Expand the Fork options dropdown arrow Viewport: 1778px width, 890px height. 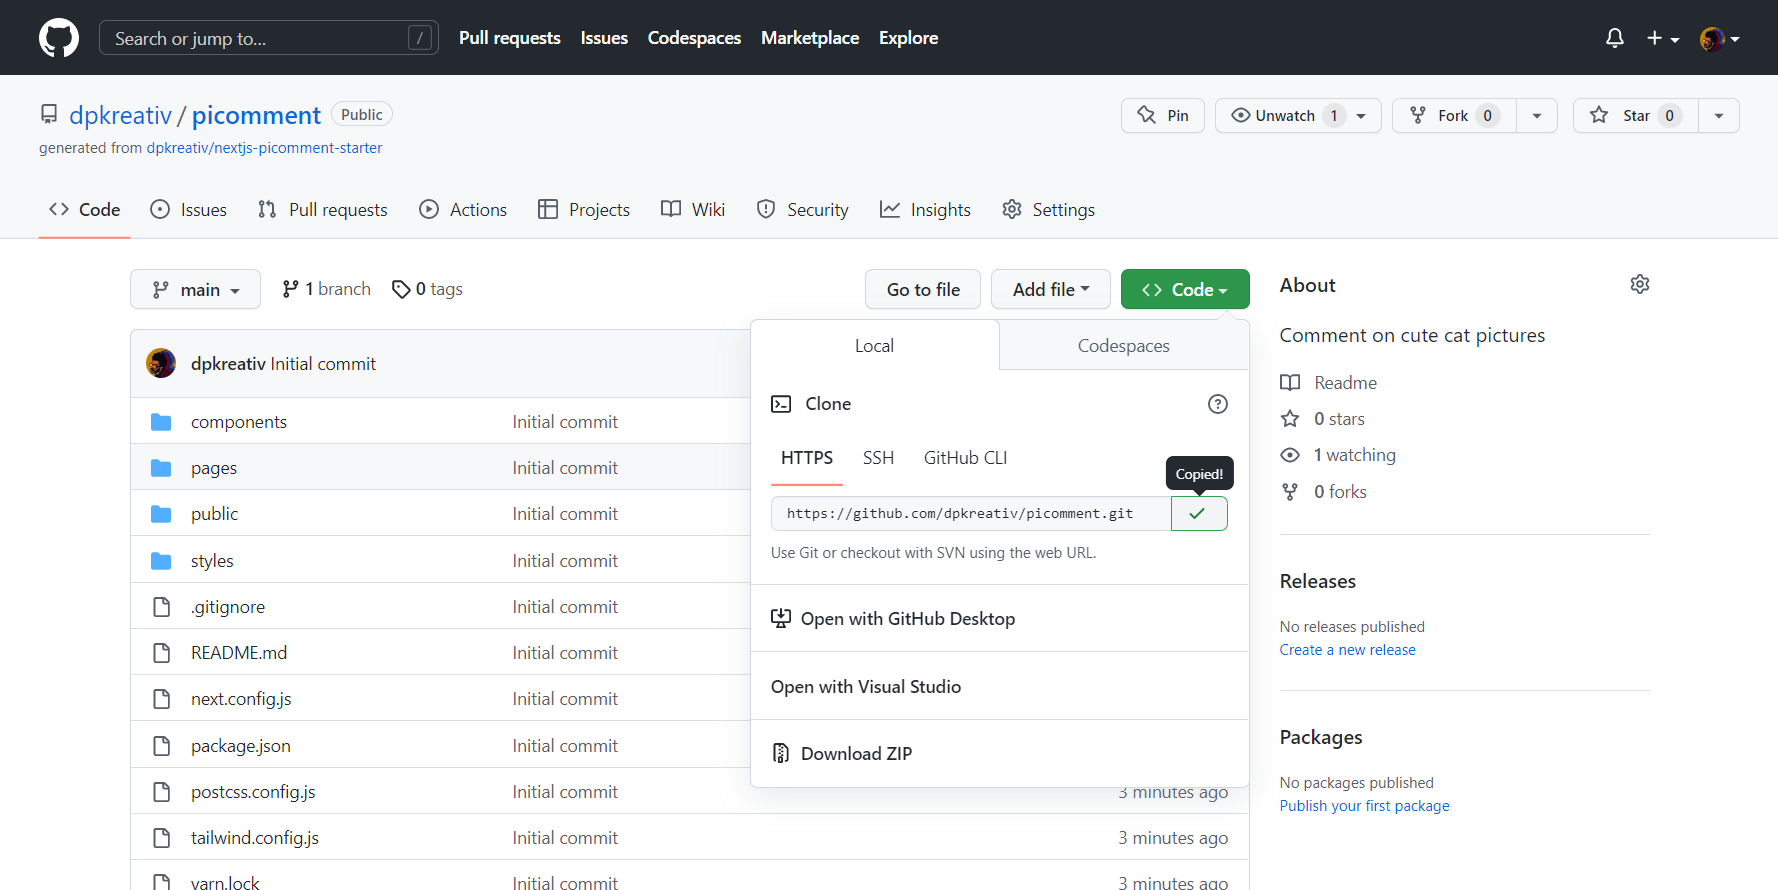click(1537, 115)
